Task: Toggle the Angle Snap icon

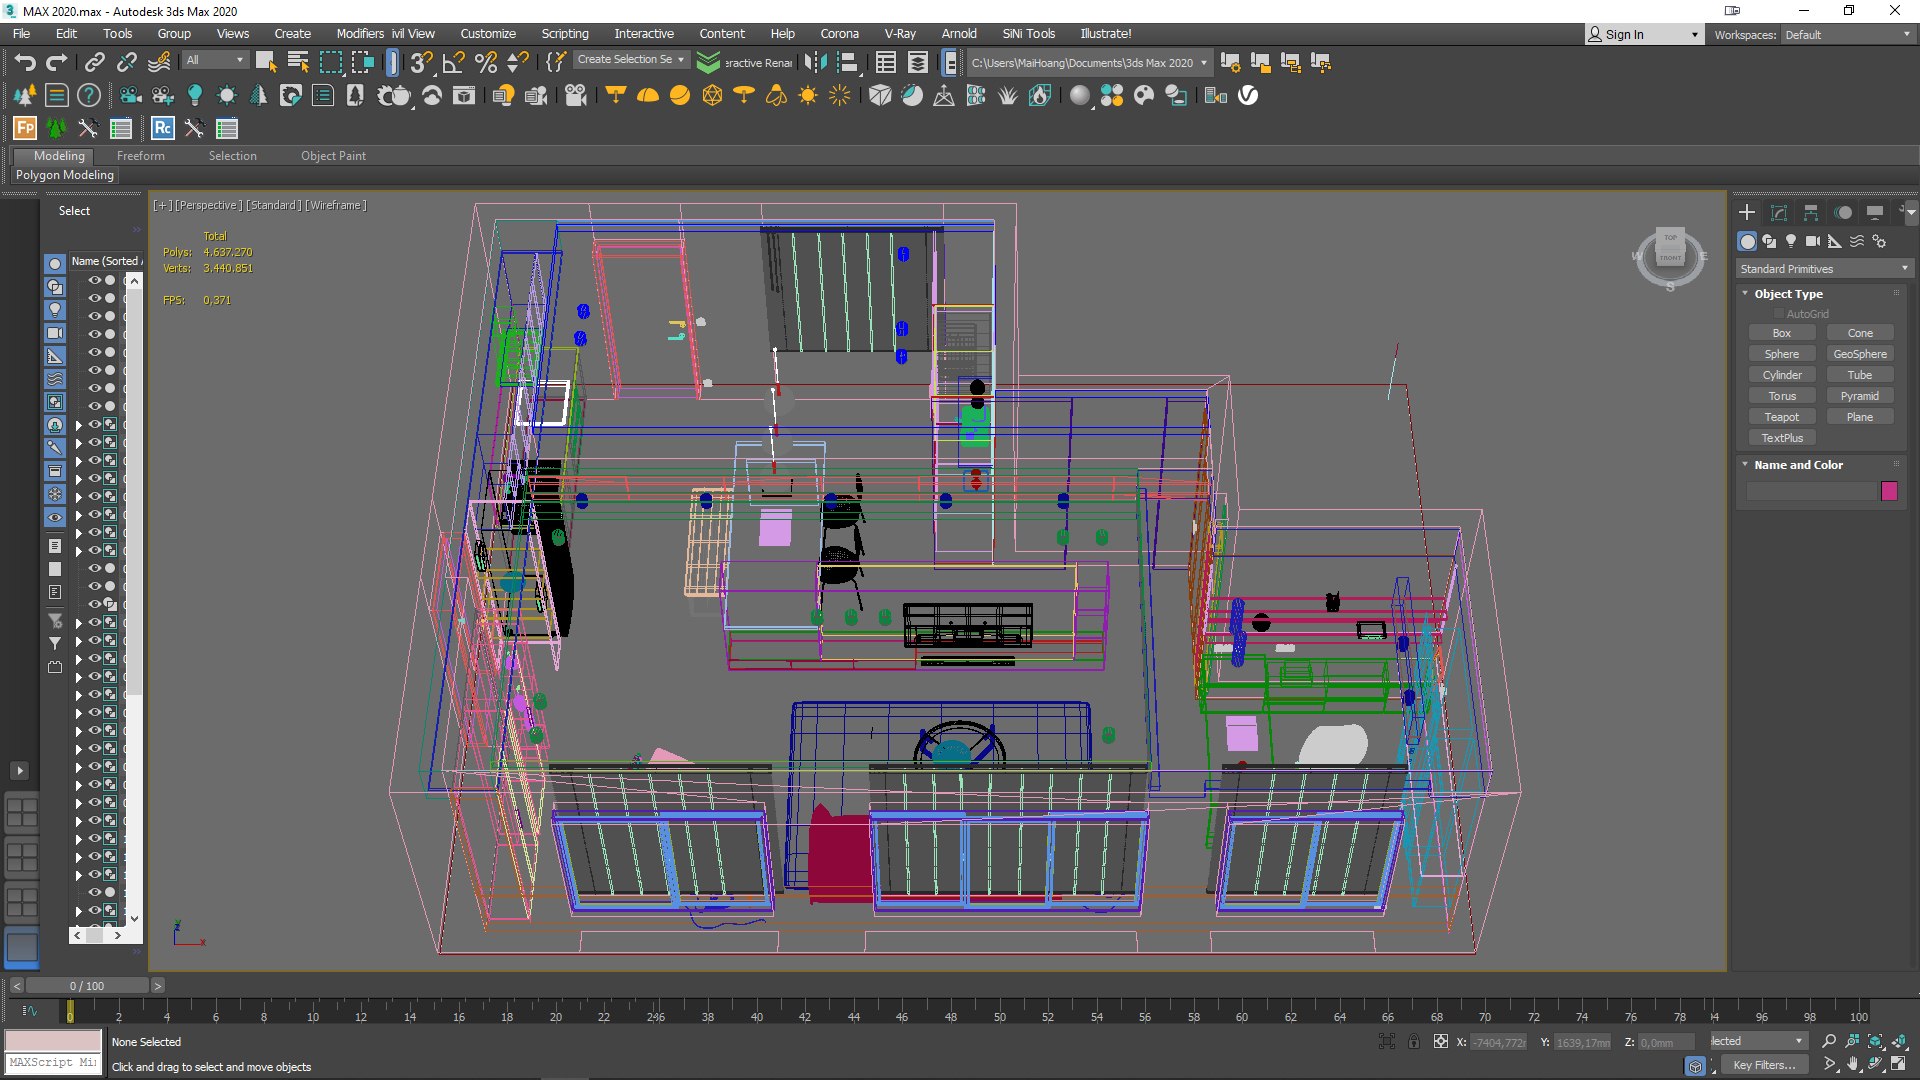Action: pyautogui.click(x=454, y=62)
